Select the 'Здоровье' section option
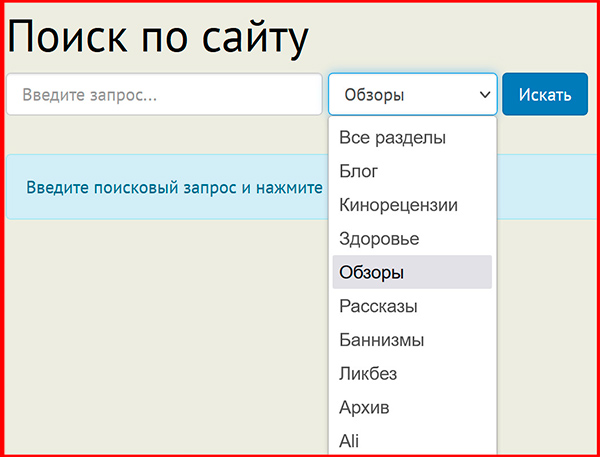The image size is (600, 457). [x=379, y=239]
